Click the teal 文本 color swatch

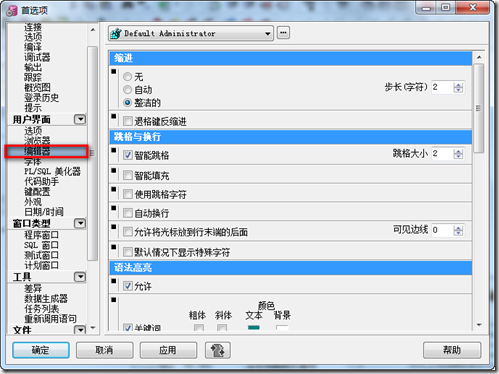click(254, 328)
